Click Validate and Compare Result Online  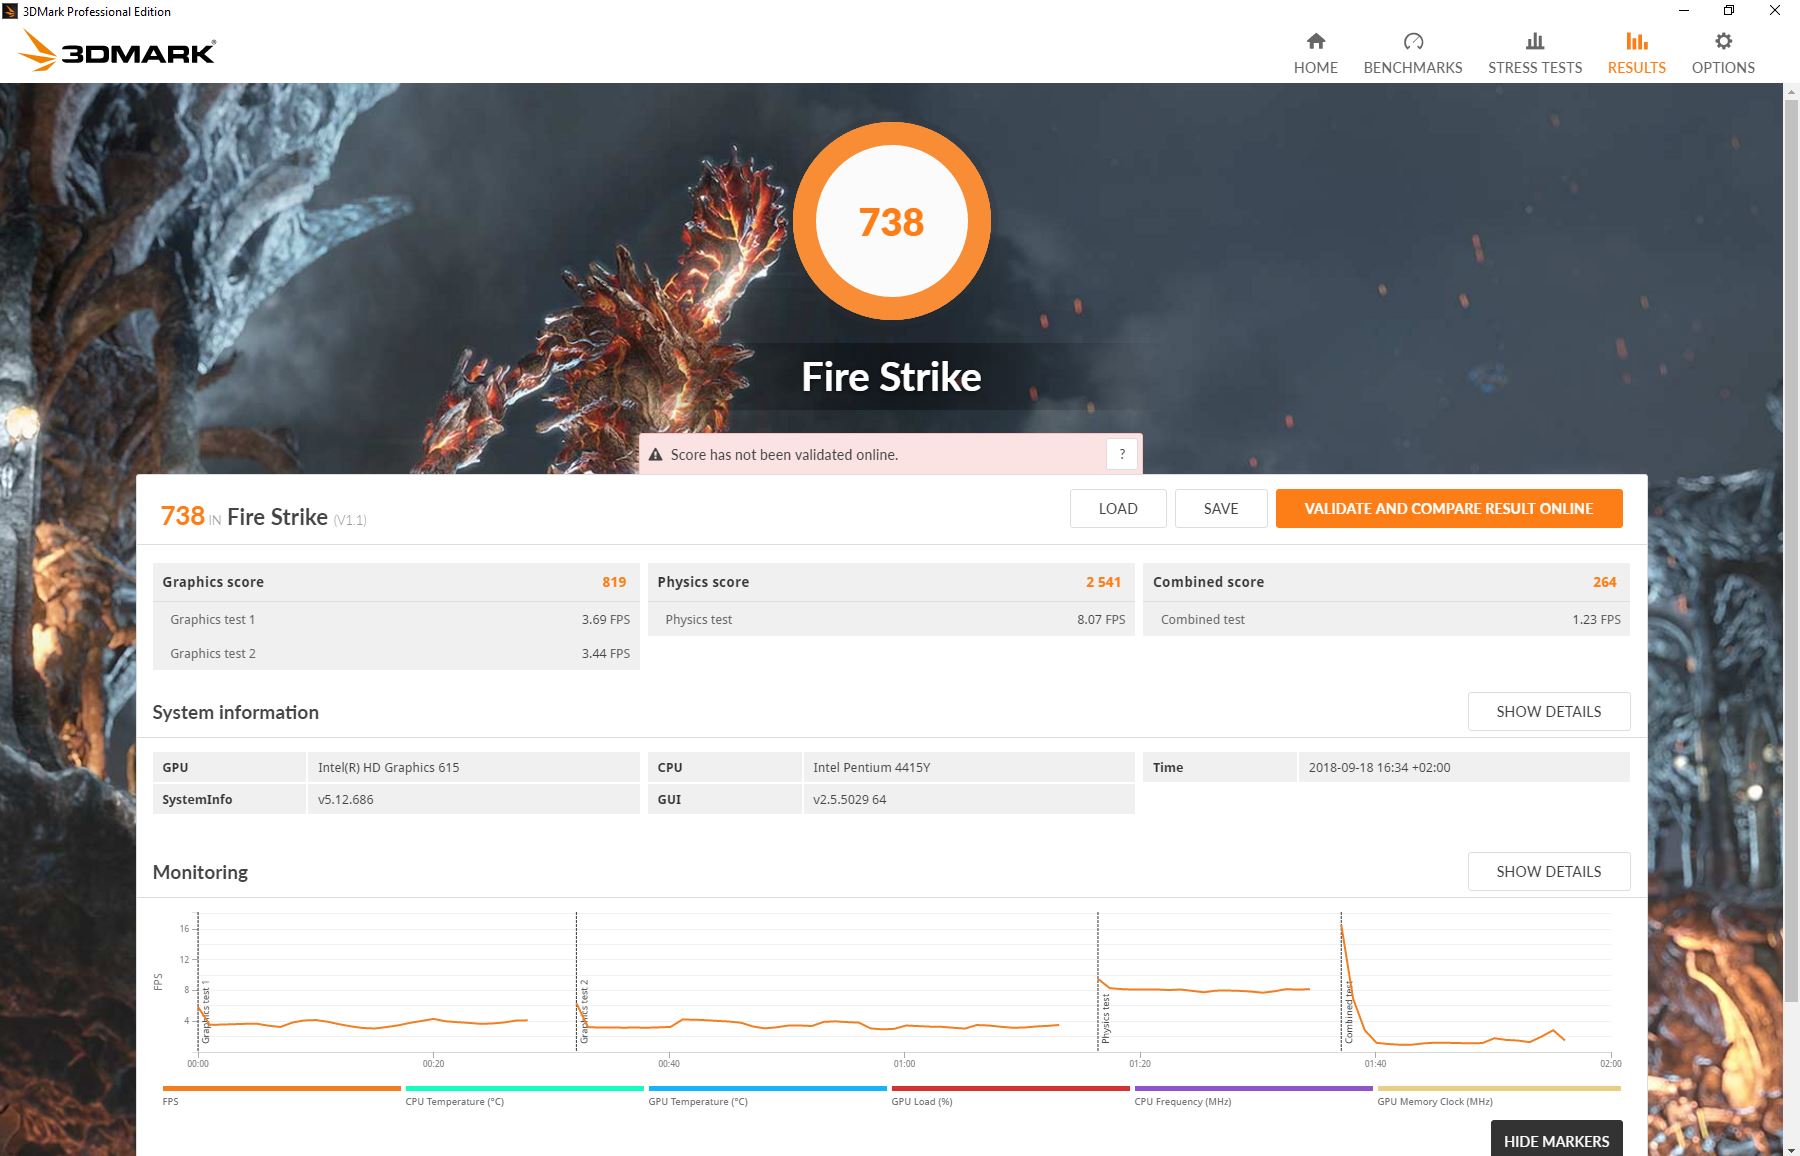click(1449, 508)
